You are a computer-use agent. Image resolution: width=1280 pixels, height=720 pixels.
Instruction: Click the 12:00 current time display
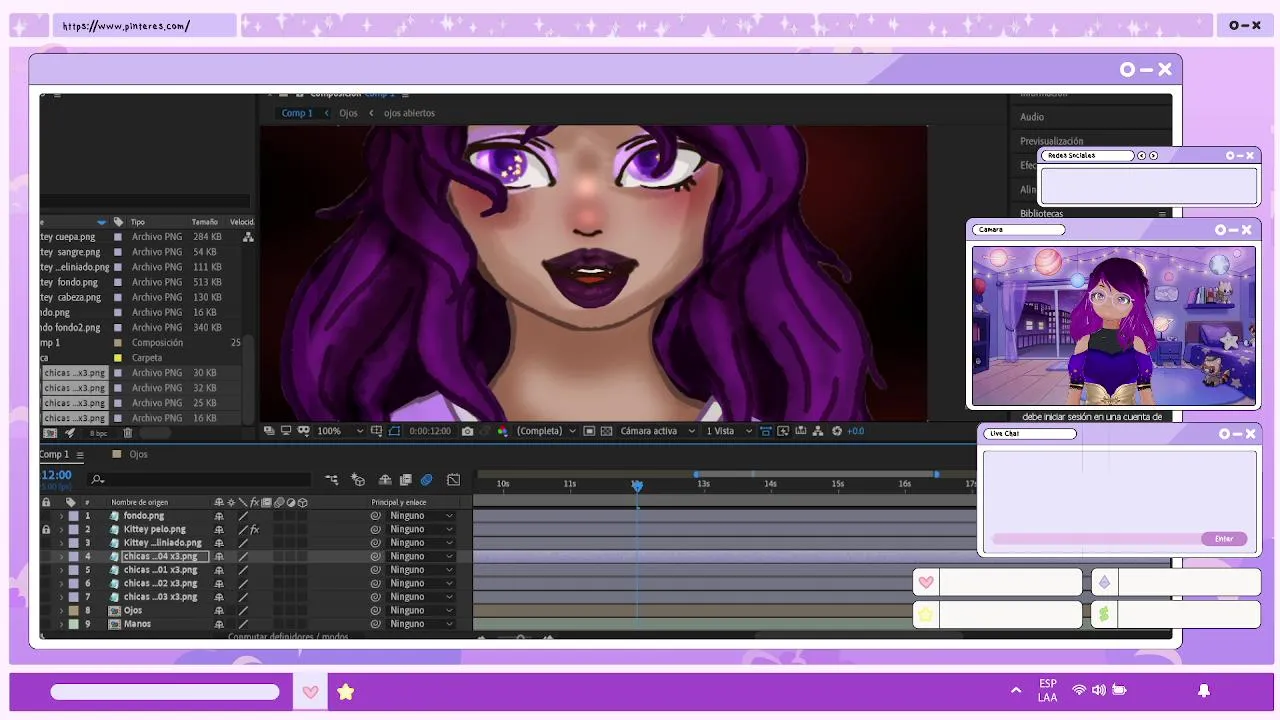(x=56, y=475)
